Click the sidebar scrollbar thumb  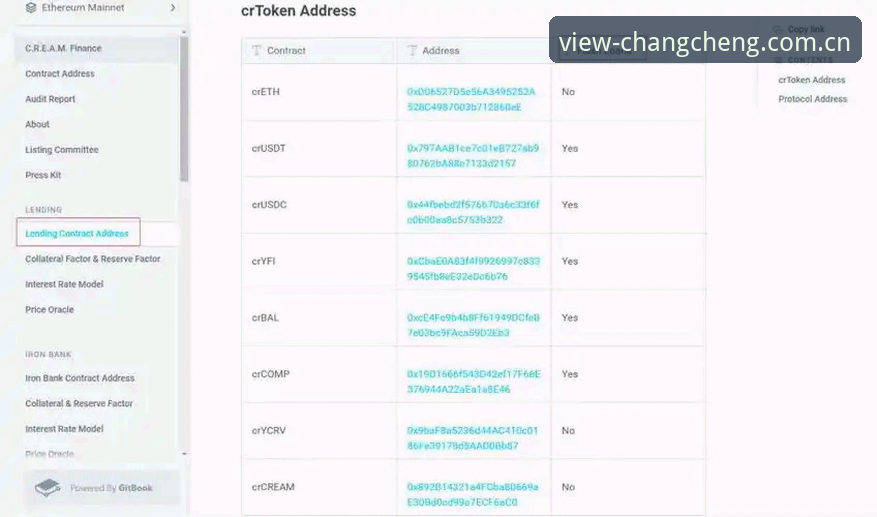coord(184,109)
